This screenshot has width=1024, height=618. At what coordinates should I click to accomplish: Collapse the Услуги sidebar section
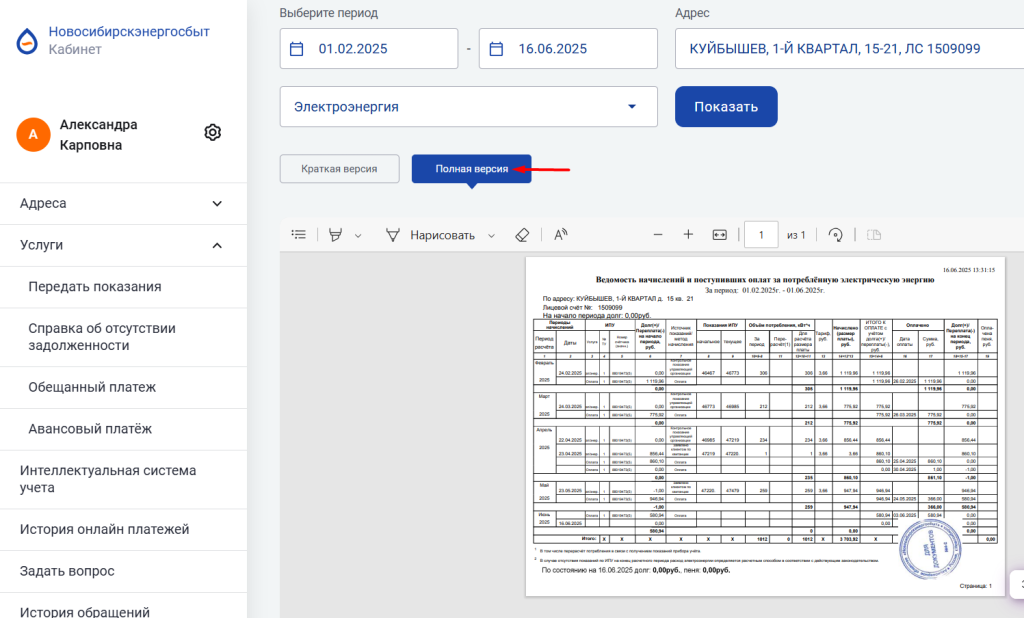[217, 245]
